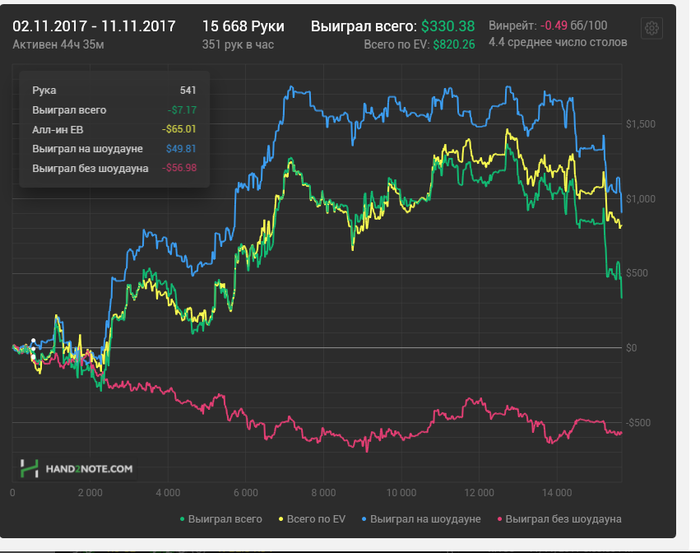Click the "$1,000" y-axis label
The width and height of the screenshot is (700, 553).
641,199
